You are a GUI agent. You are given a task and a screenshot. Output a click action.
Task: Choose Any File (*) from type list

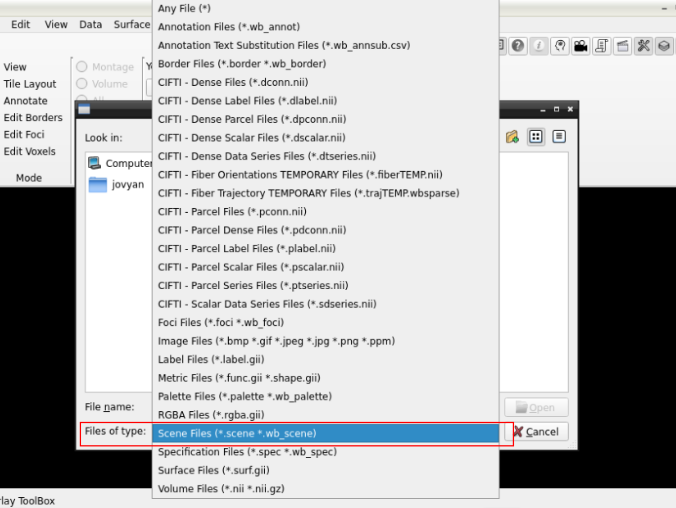[x=184, y=8]
